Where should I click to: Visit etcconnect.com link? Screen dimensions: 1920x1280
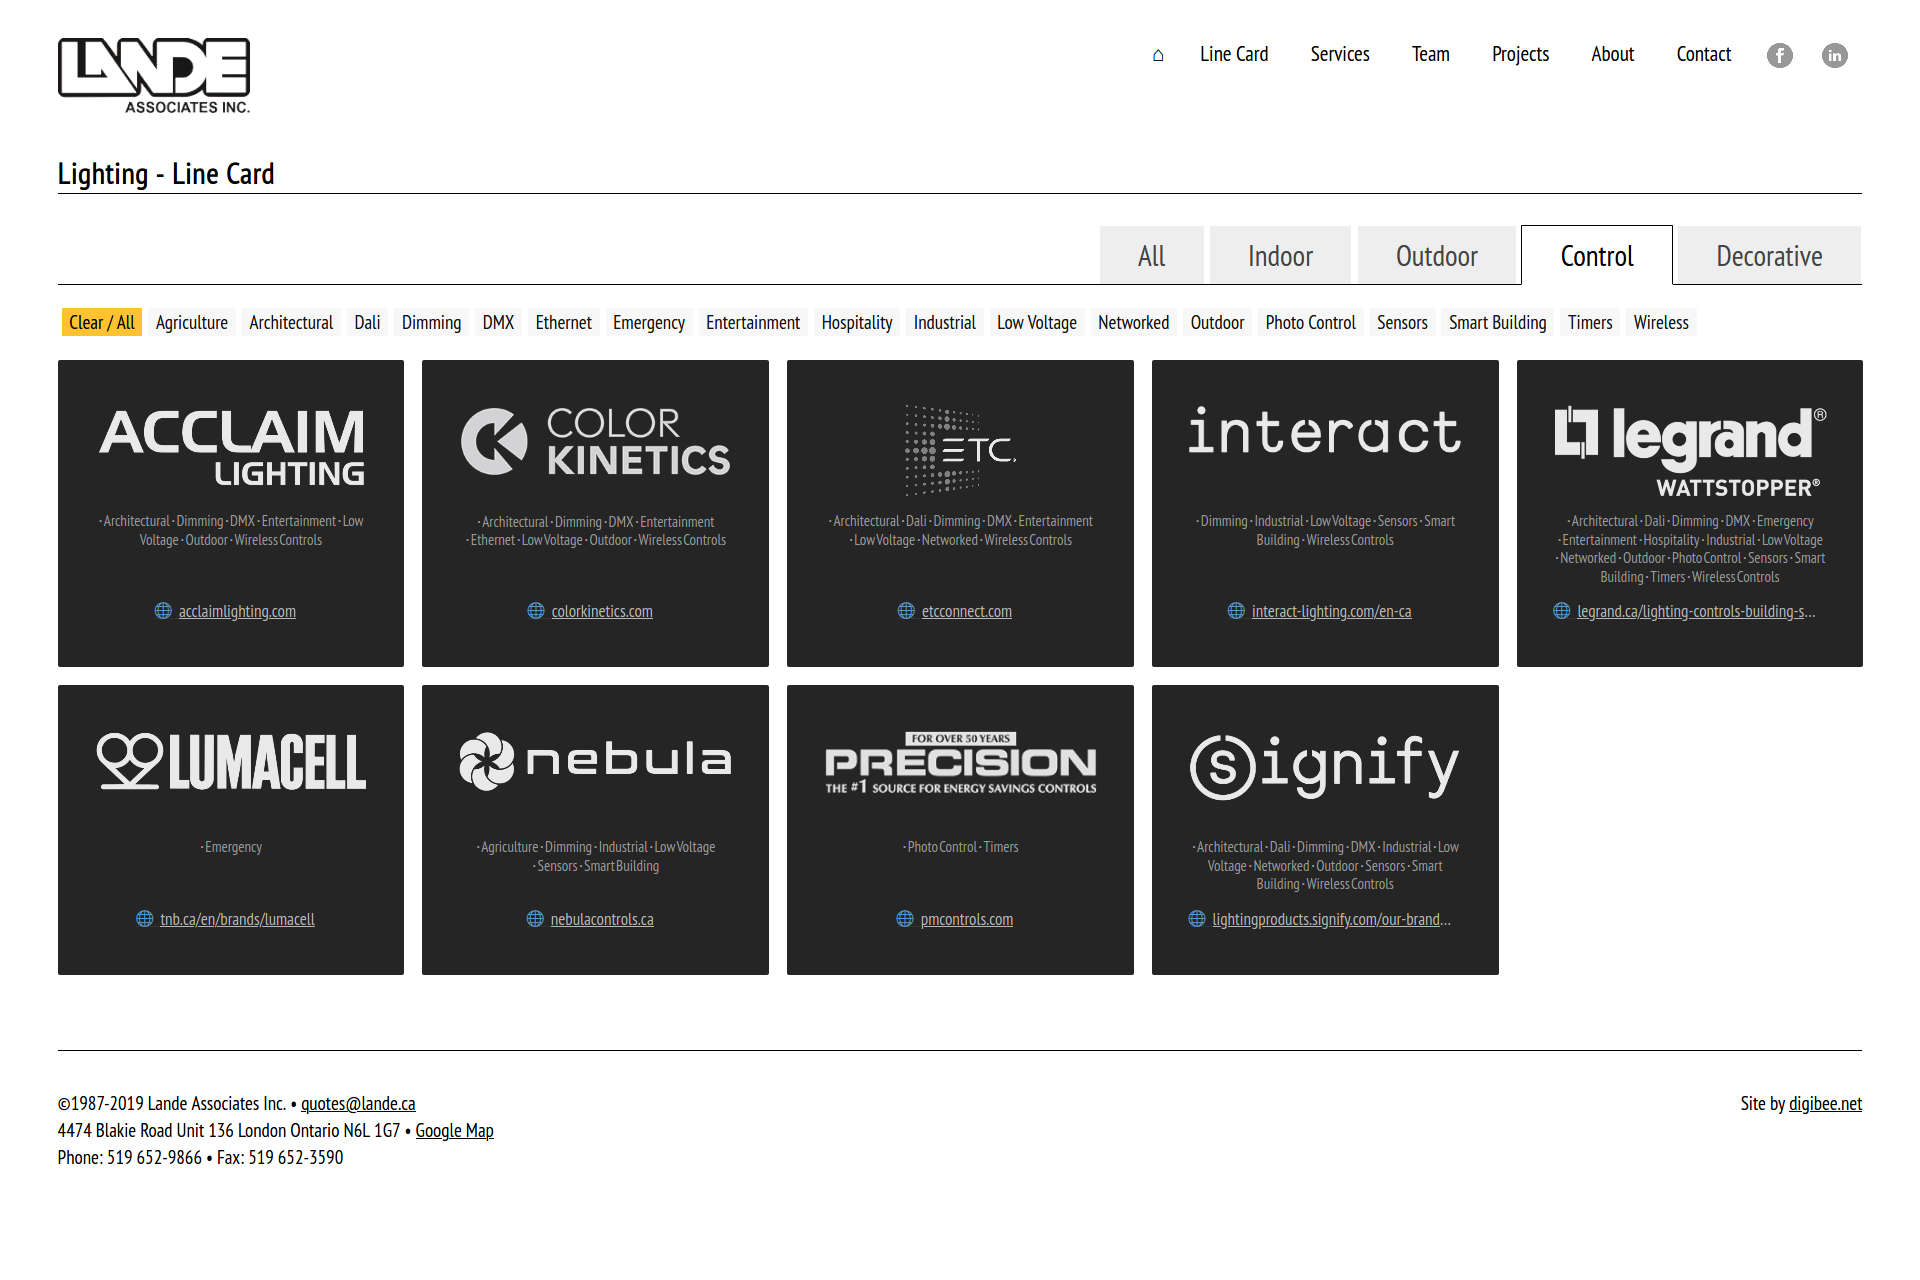tap(967, 611)
